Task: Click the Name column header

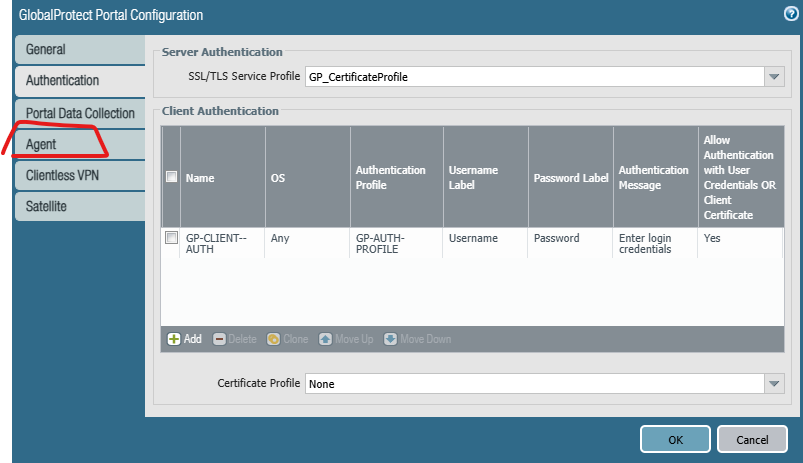Action: pos(222,177)
